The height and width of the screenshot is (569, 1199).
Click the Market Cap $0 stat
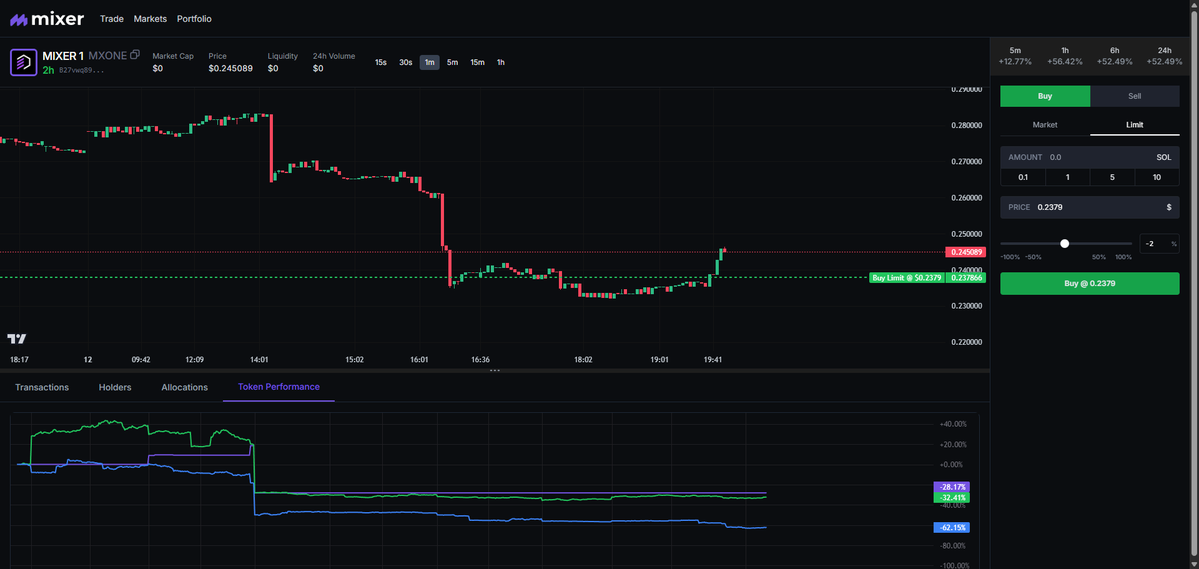pos(172,62)
